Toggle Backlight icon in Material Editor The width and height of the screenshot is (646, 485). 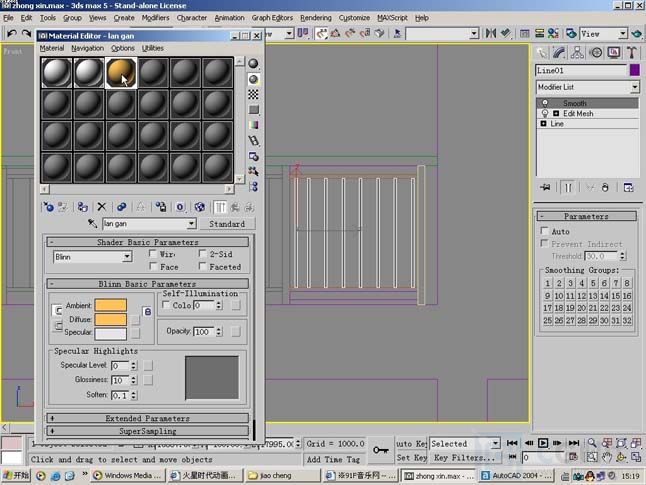(x=253, y=79)
